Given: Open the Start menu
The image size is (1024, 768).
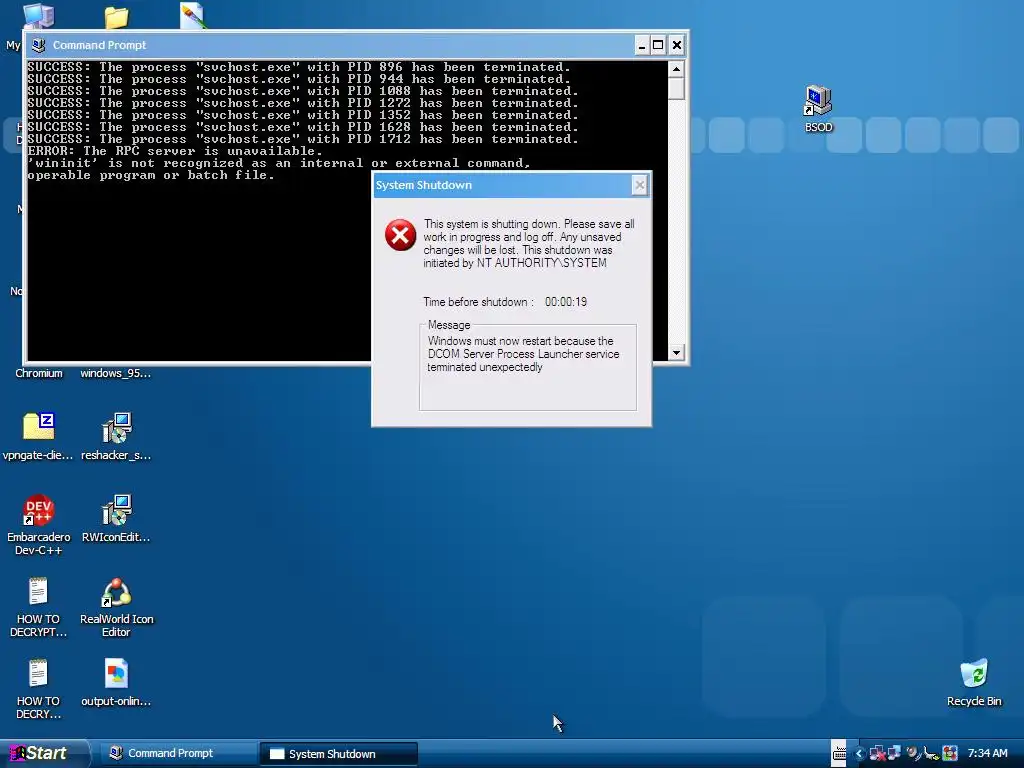Looking at the screenshot, I should (x=43, y=753).
